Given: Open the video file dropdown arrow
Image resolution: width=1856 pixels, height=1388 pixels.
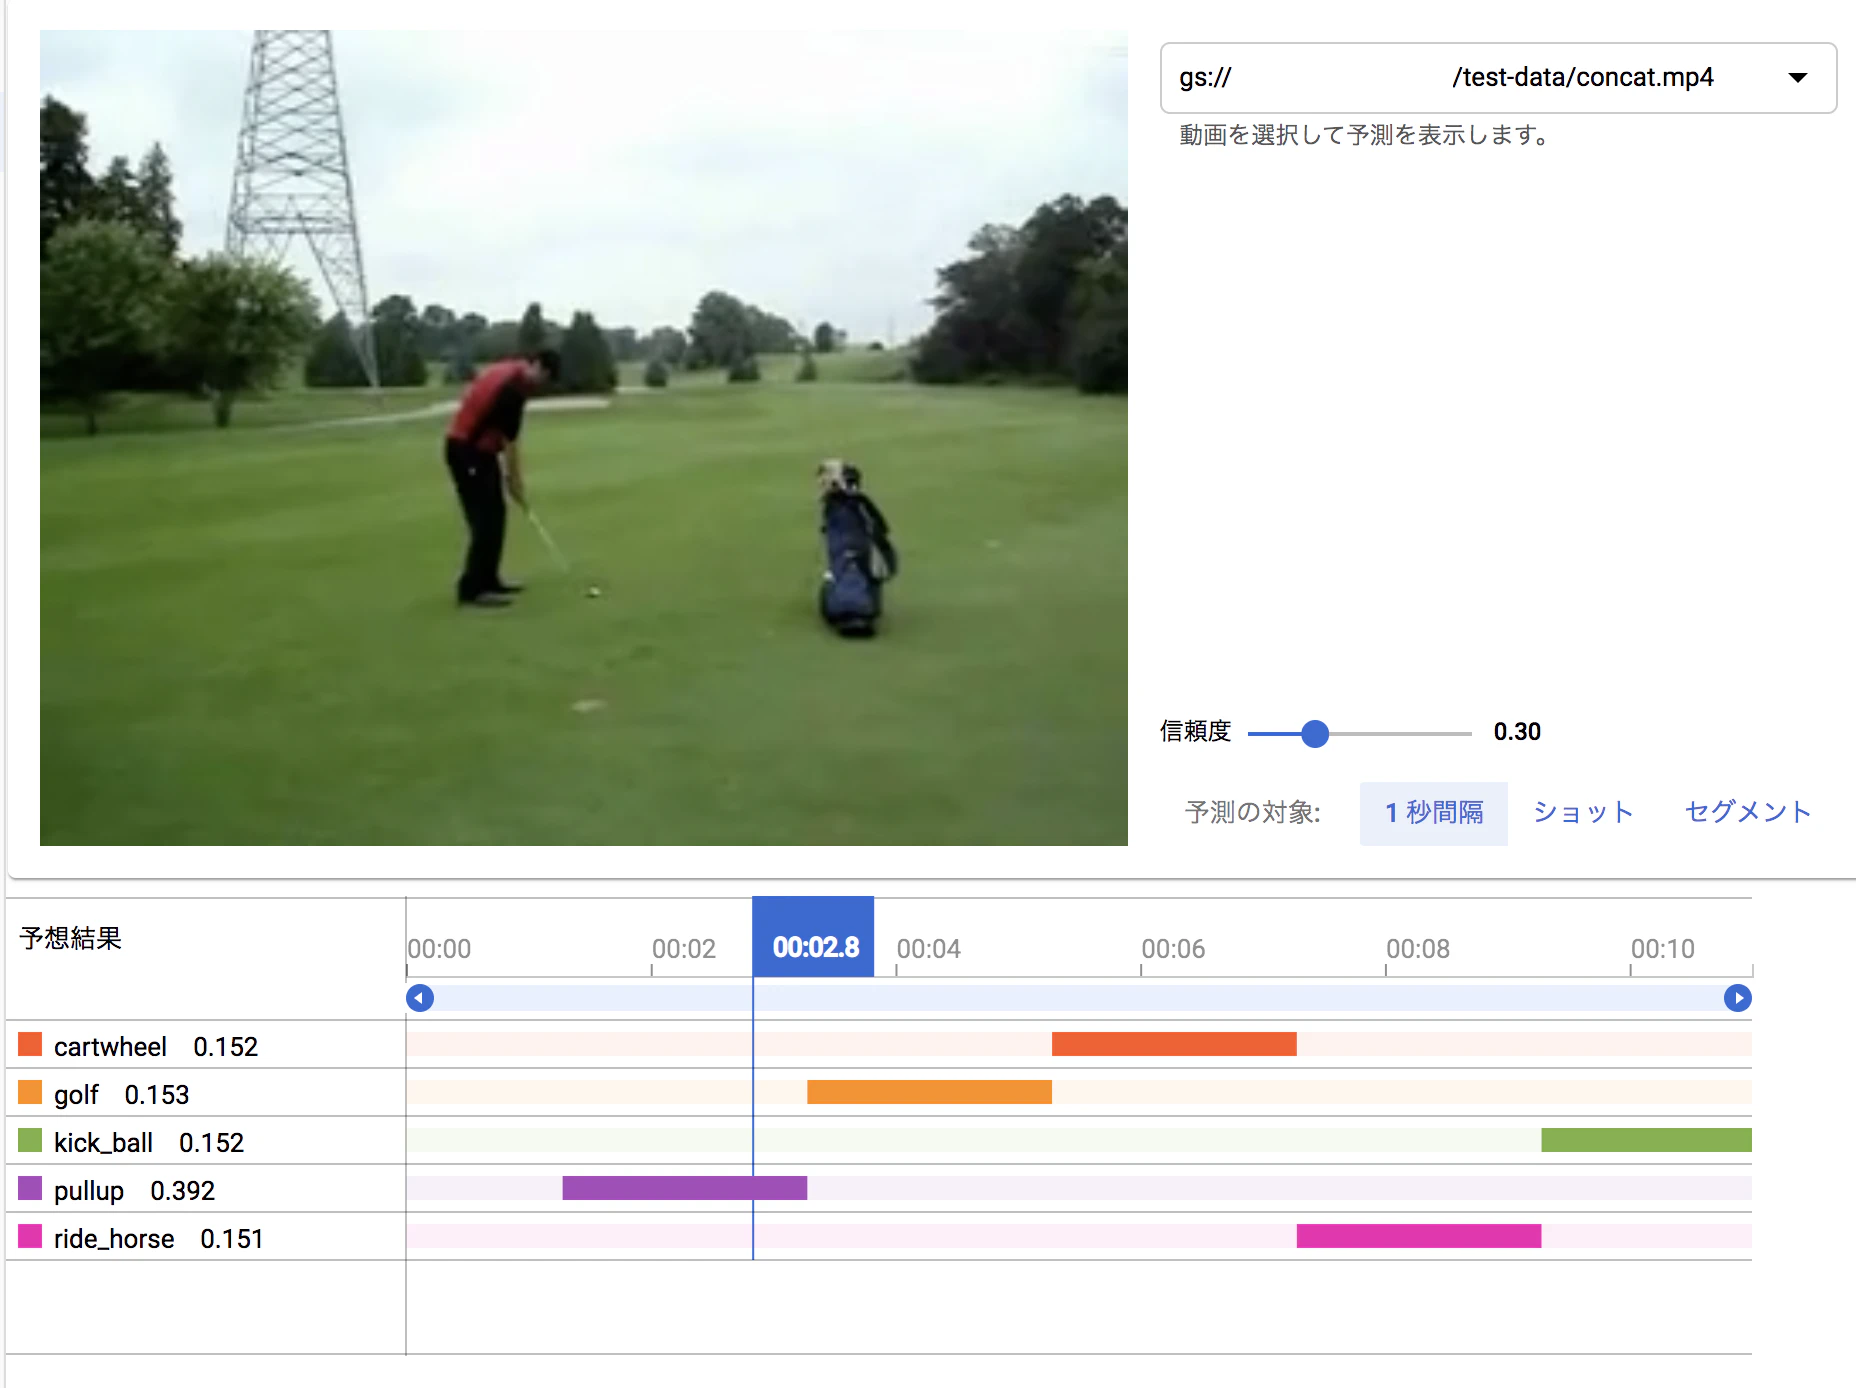Looking at the screenshot, I should tap(1797, 78).
